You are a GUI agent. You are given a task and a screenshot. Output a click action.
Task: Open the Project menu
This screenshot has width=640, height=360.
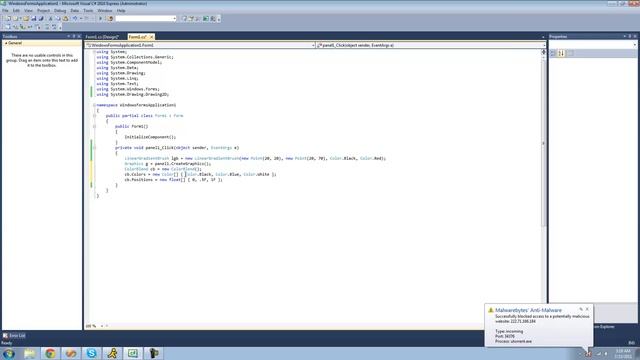(43, 11)
